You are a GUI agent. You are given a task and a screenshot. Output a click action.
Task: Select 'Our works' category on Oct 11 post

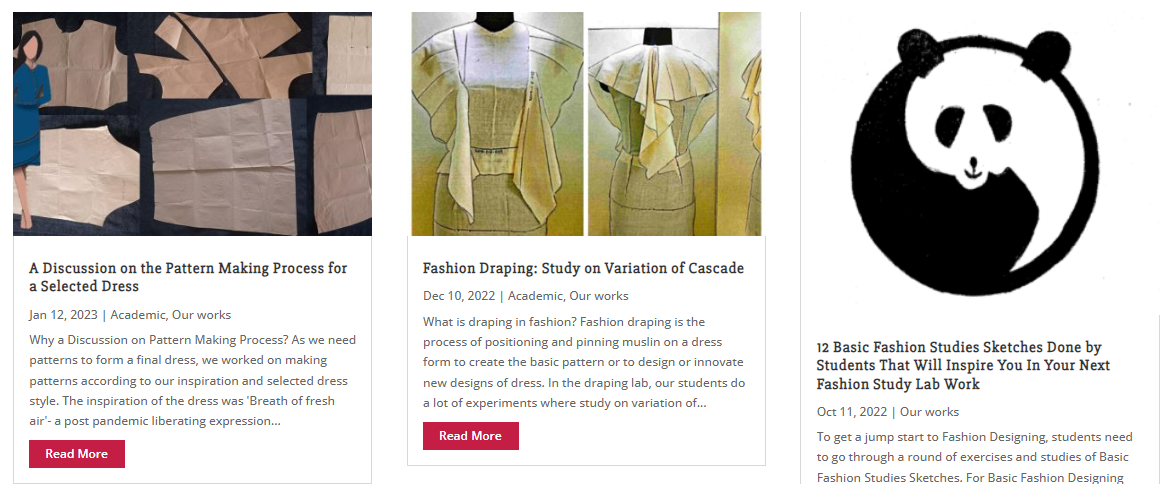(929, 411)
